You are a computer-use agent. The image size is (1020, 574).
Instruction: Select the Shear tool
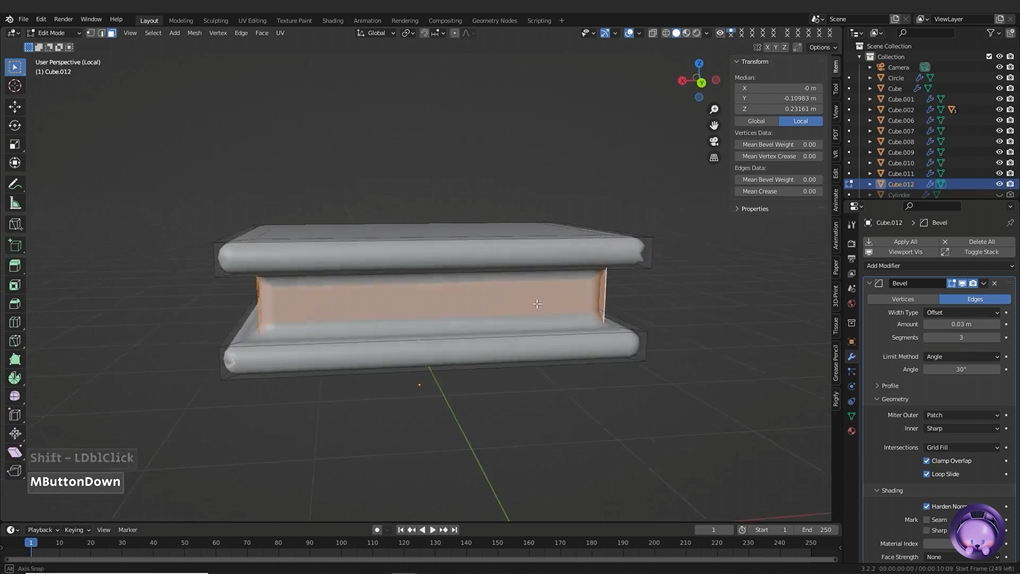coord(15,452)
